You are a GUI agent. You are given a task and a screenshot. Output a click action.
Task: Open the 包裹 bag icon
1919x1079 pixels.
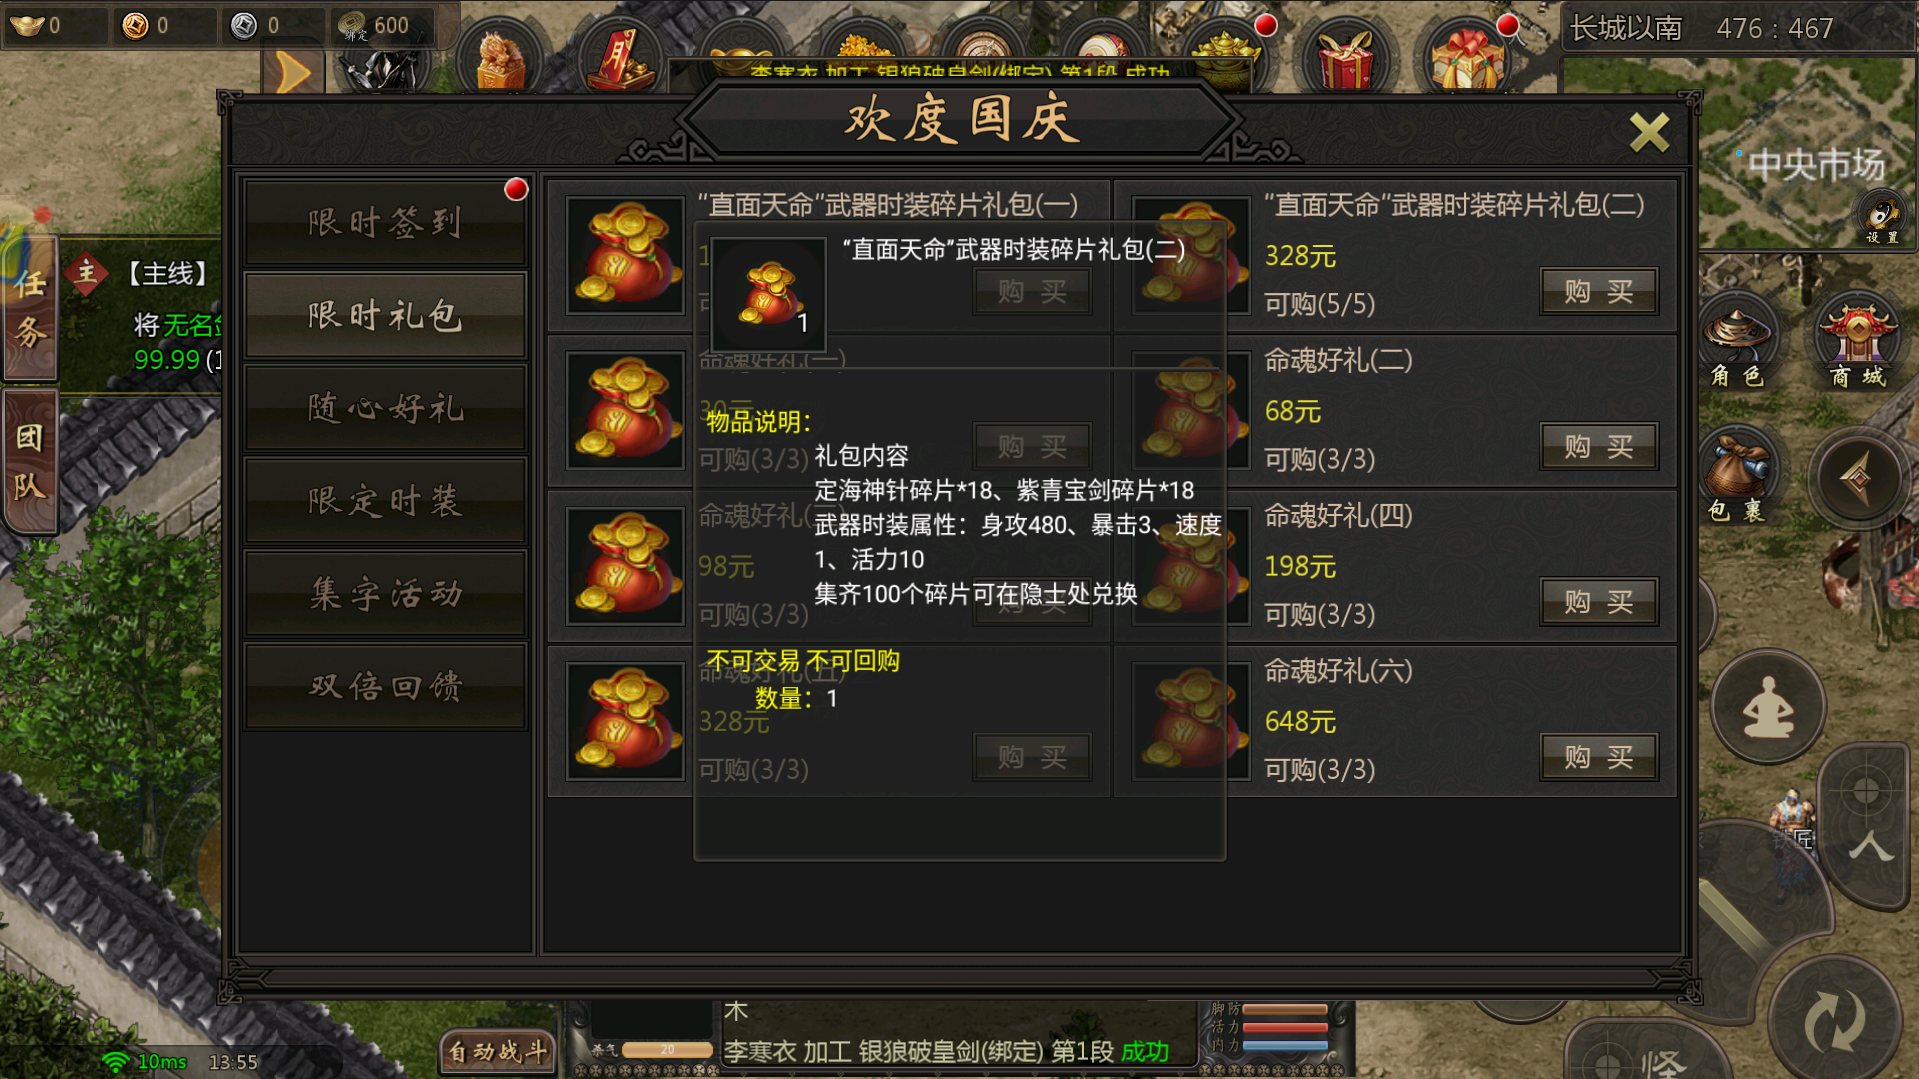pyautogui.click(x=1738, y=478)
